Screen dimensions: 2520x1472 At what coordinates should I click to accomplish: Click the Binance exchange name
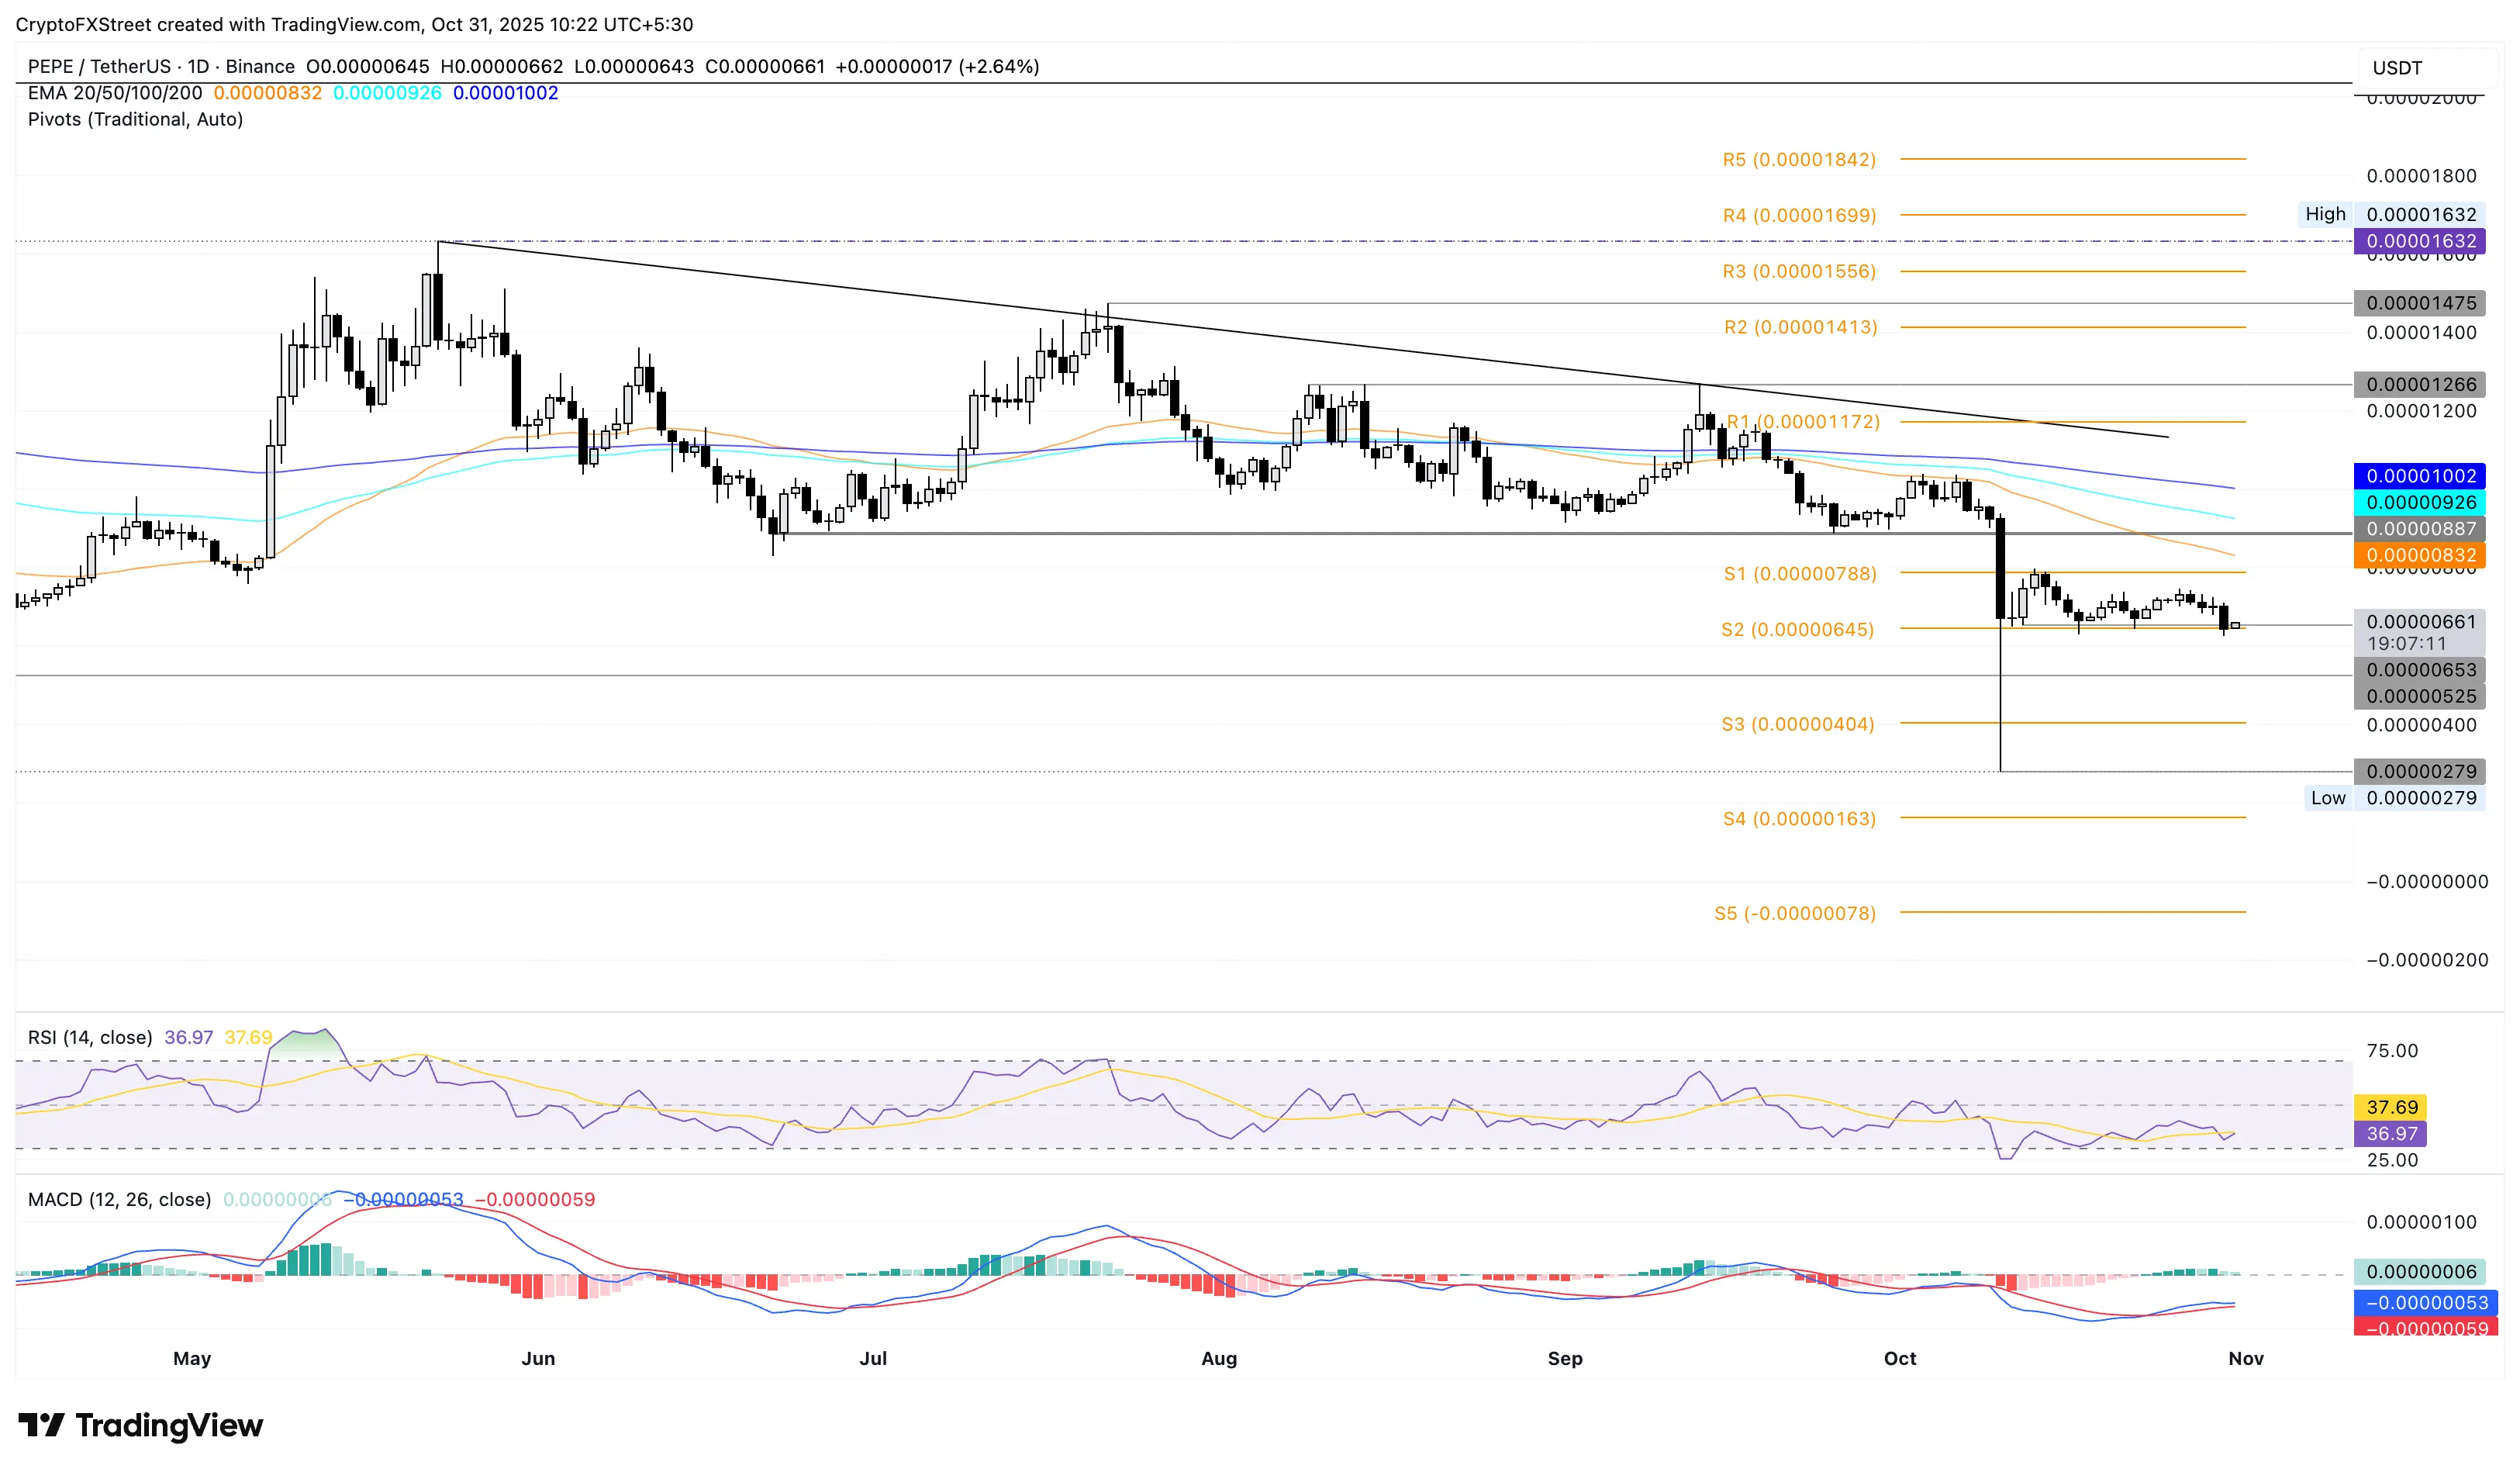(258, 66)
